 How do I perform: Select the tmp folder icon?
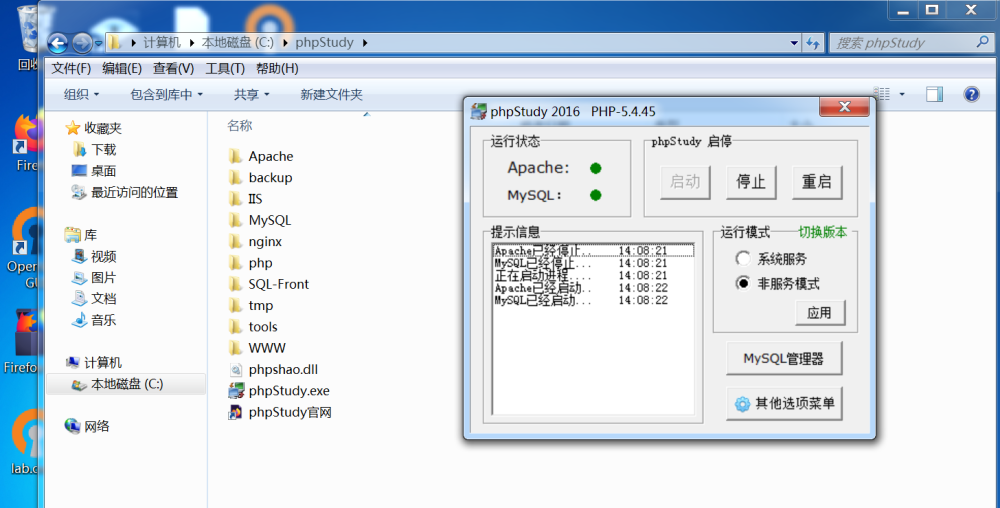click(236, 306)
